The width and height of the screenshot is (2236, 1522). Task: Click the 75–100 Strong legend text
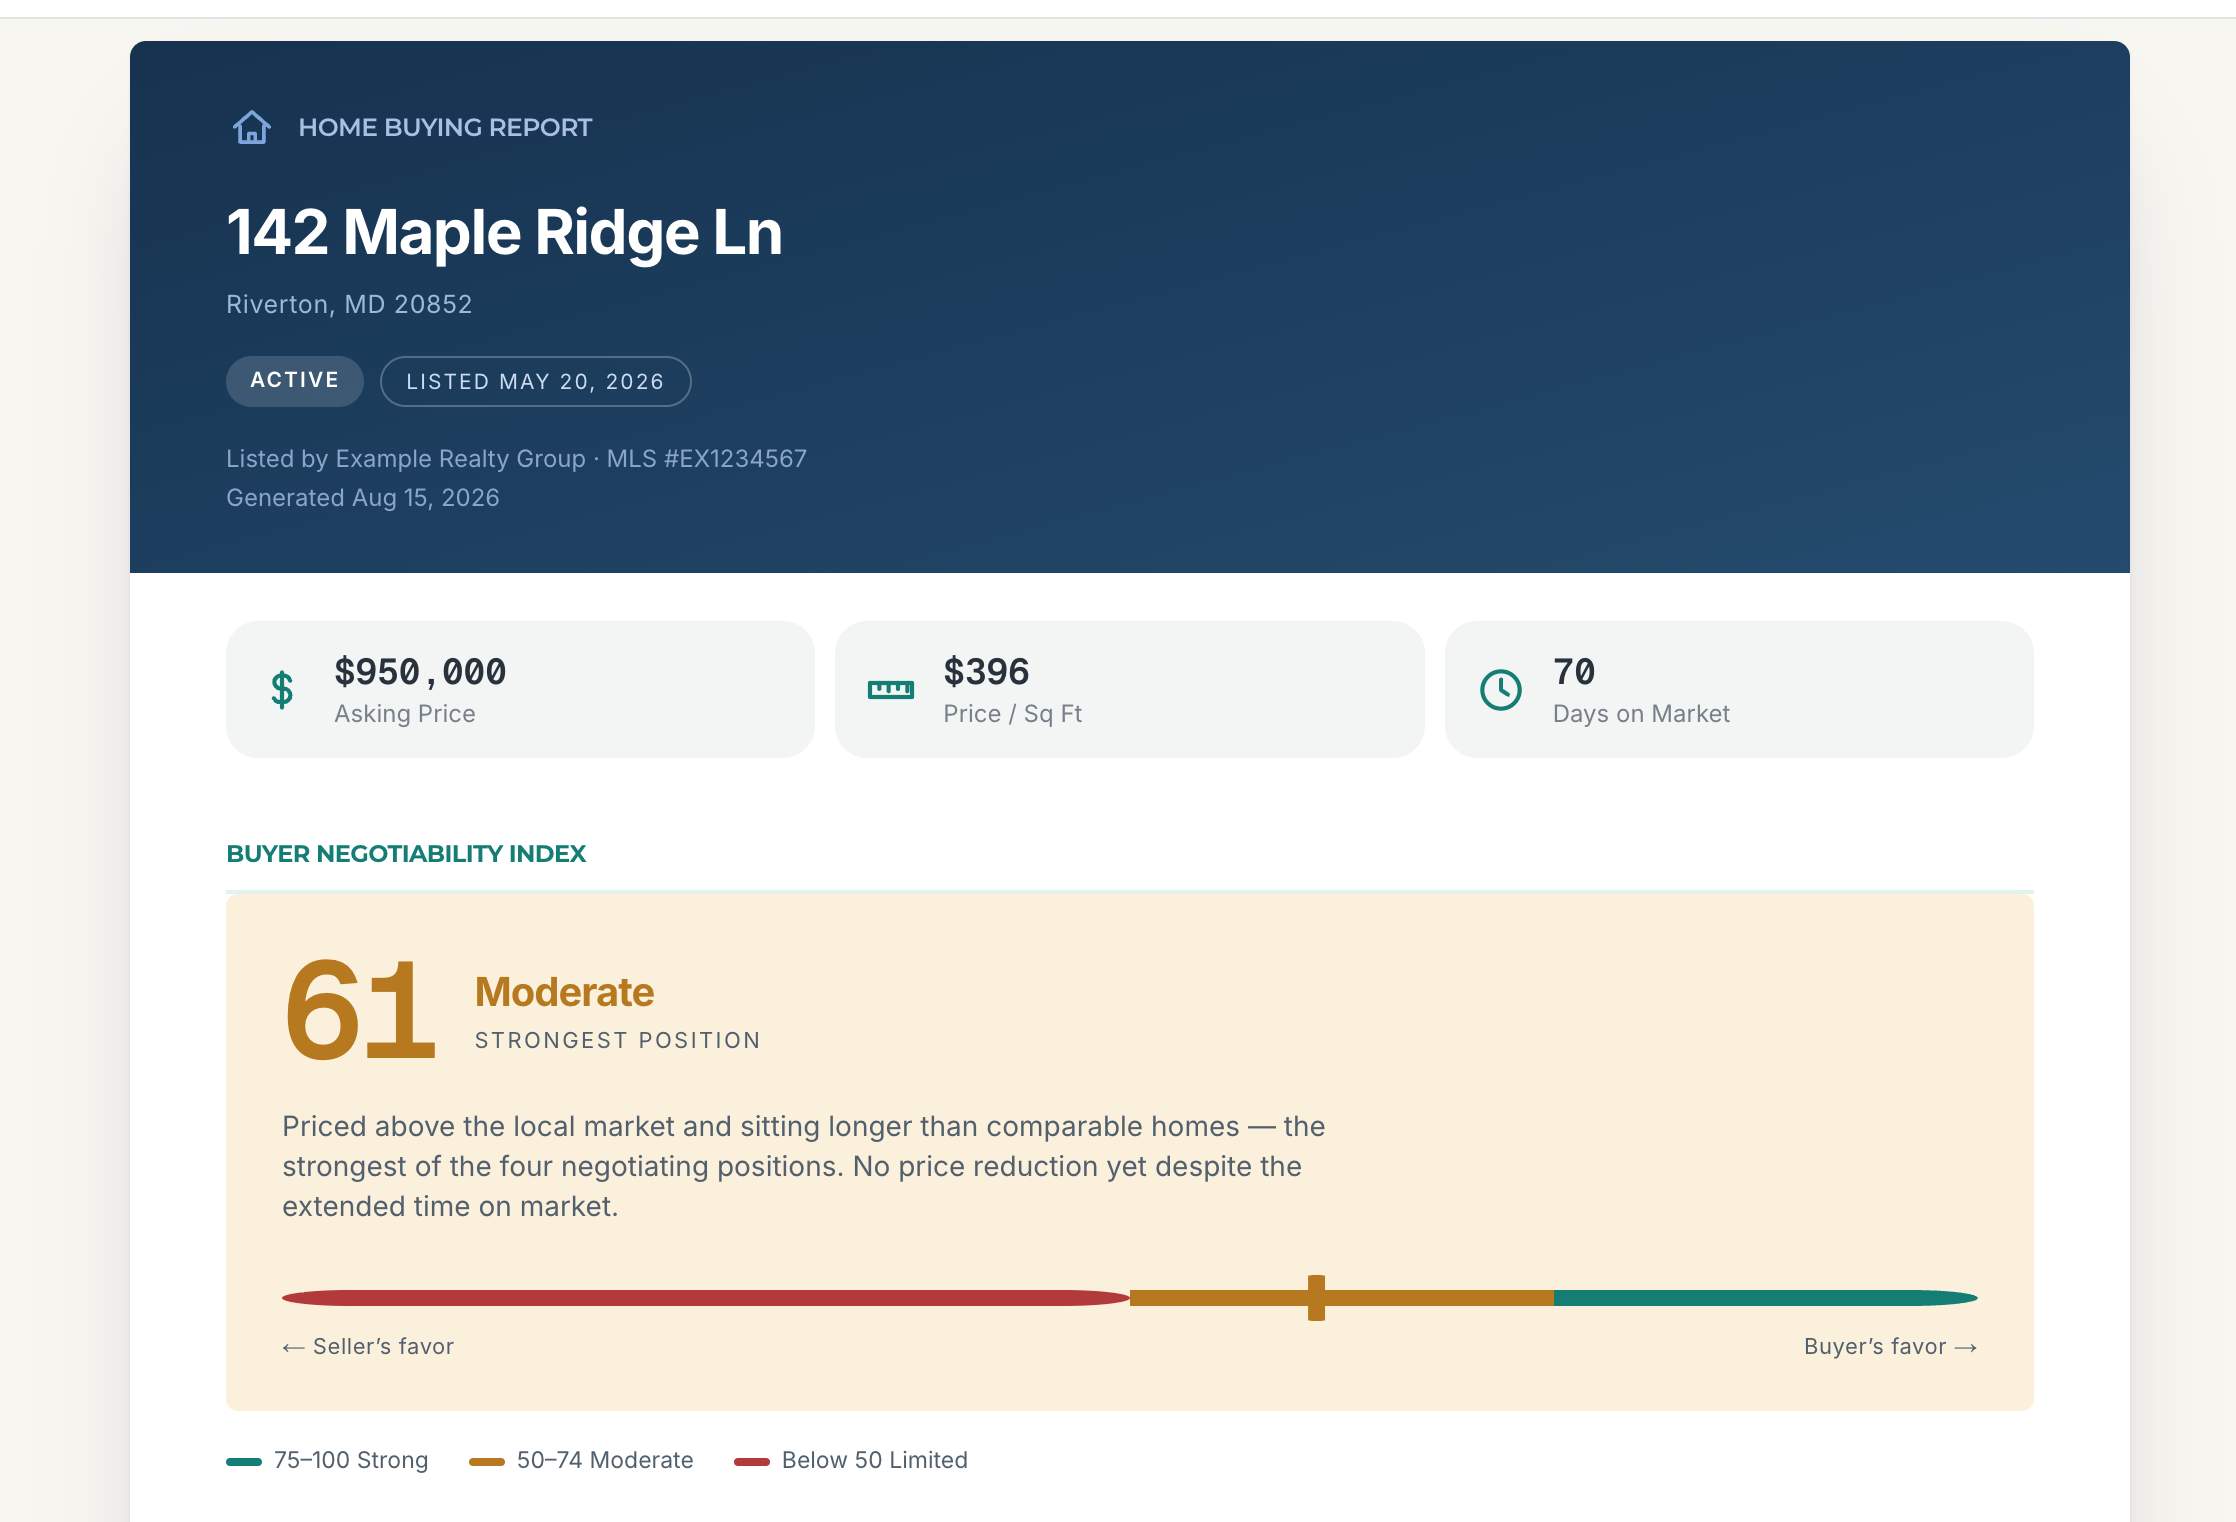(x=351, y=1460)
